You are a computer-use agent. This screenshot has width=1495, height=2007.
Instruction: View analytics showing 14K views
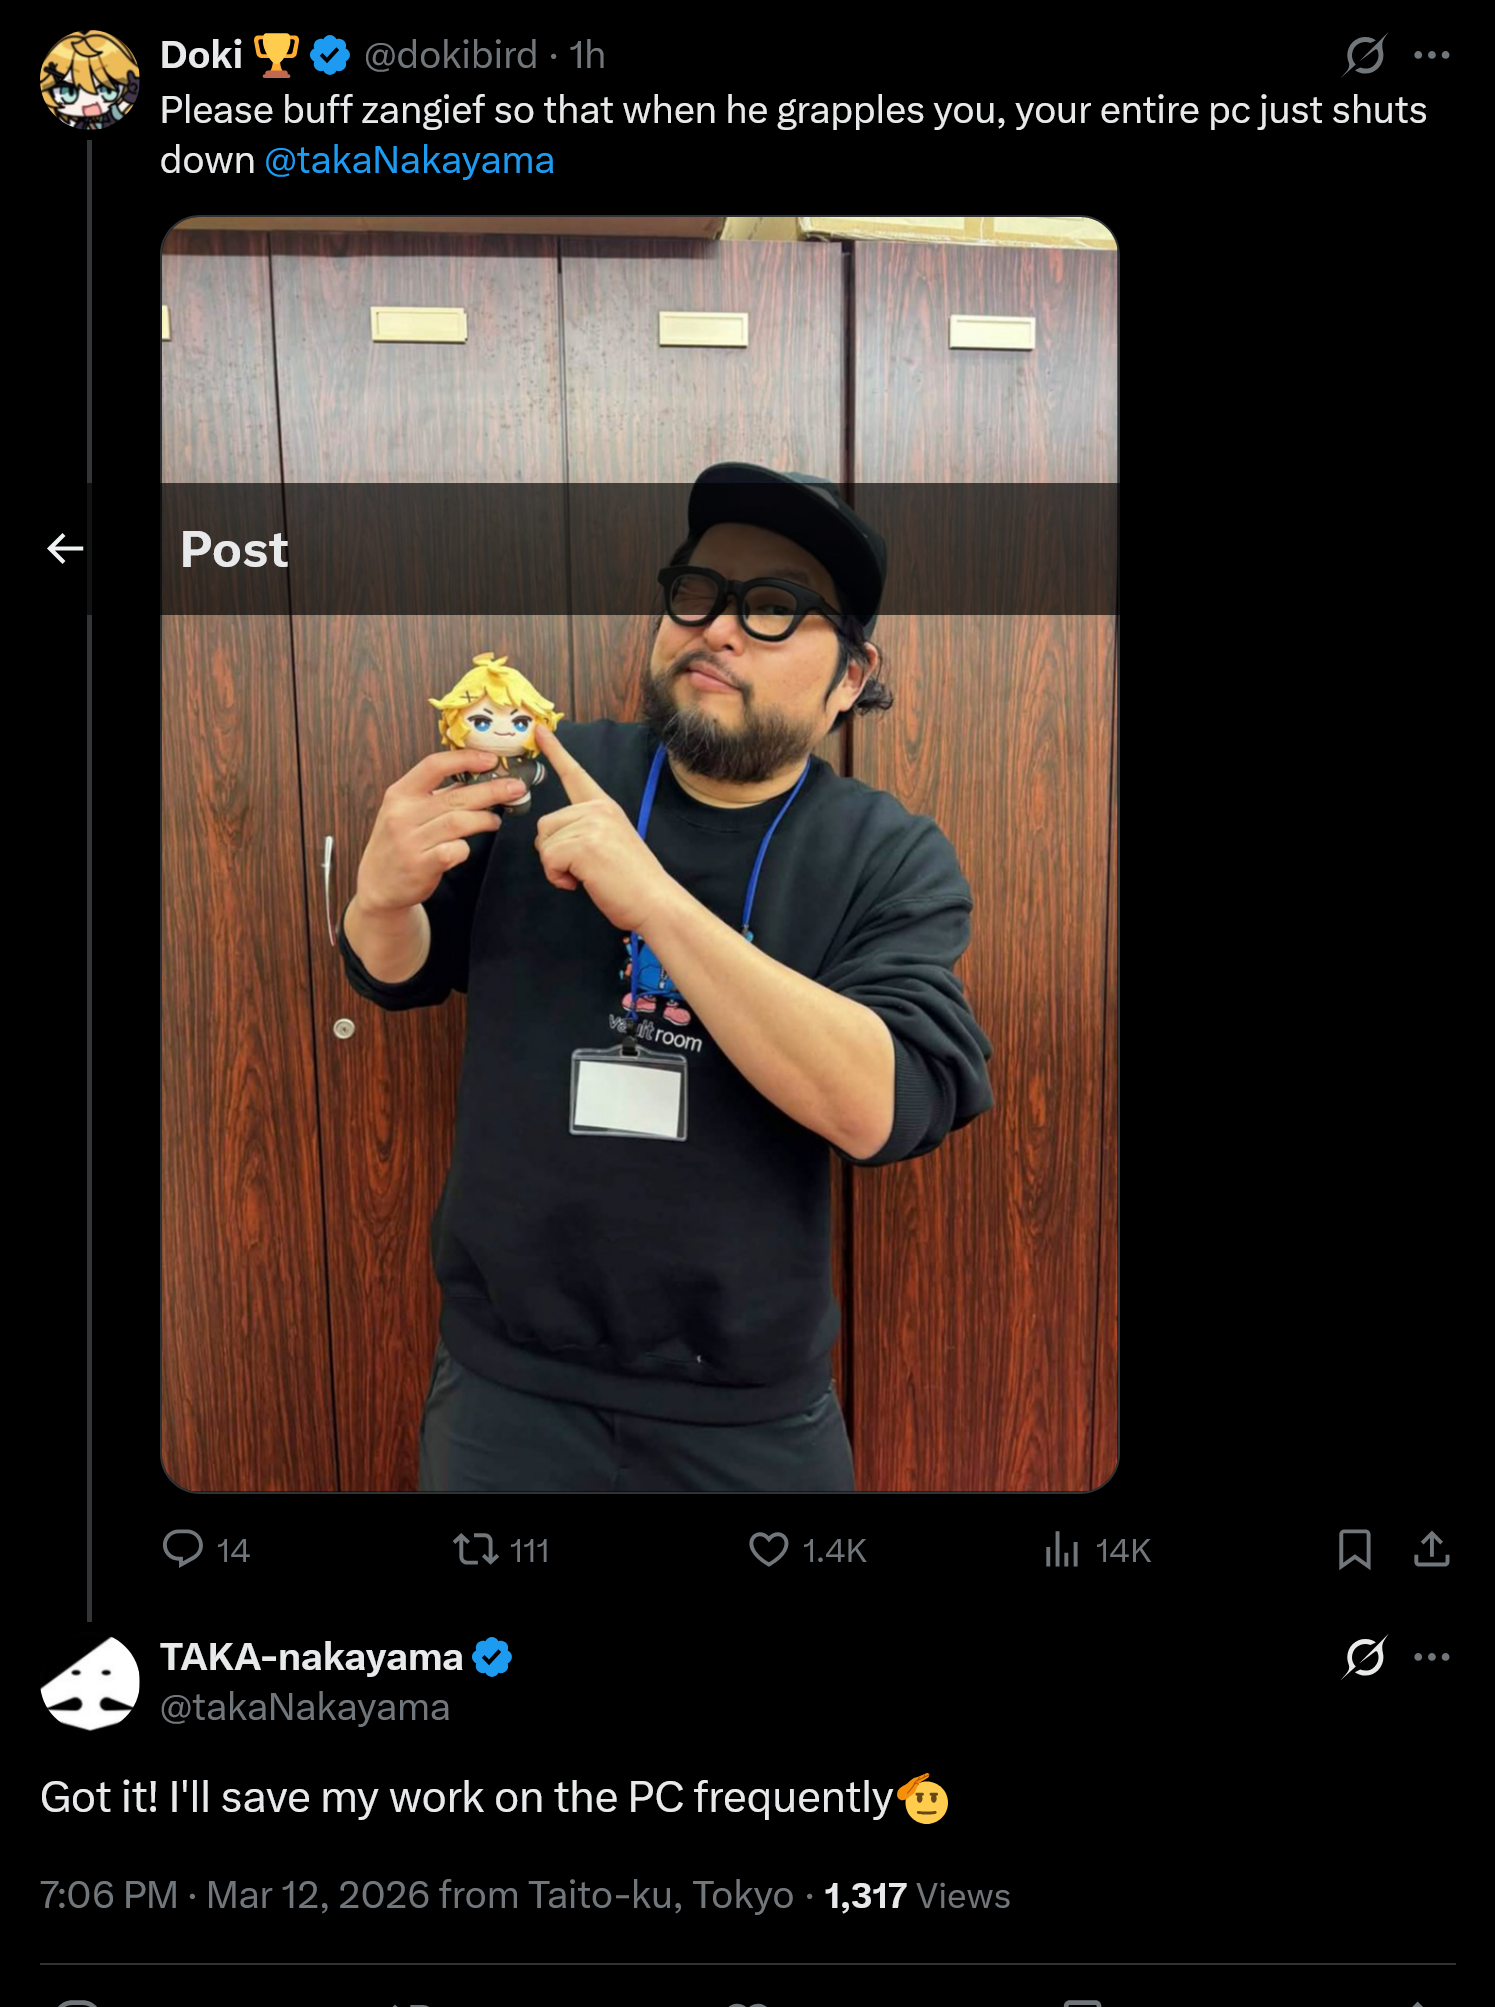[x=1097, y=1549]
